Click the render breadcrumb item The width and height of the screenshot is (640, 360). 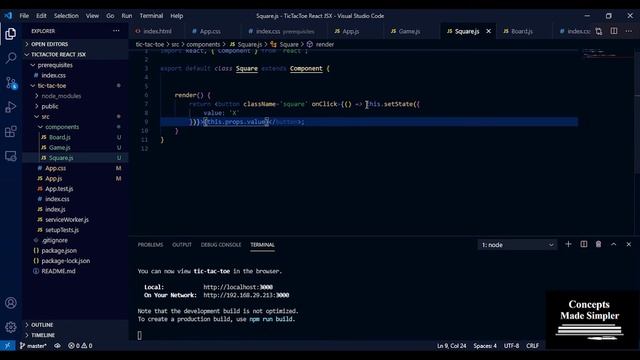(x=320, y=44)
